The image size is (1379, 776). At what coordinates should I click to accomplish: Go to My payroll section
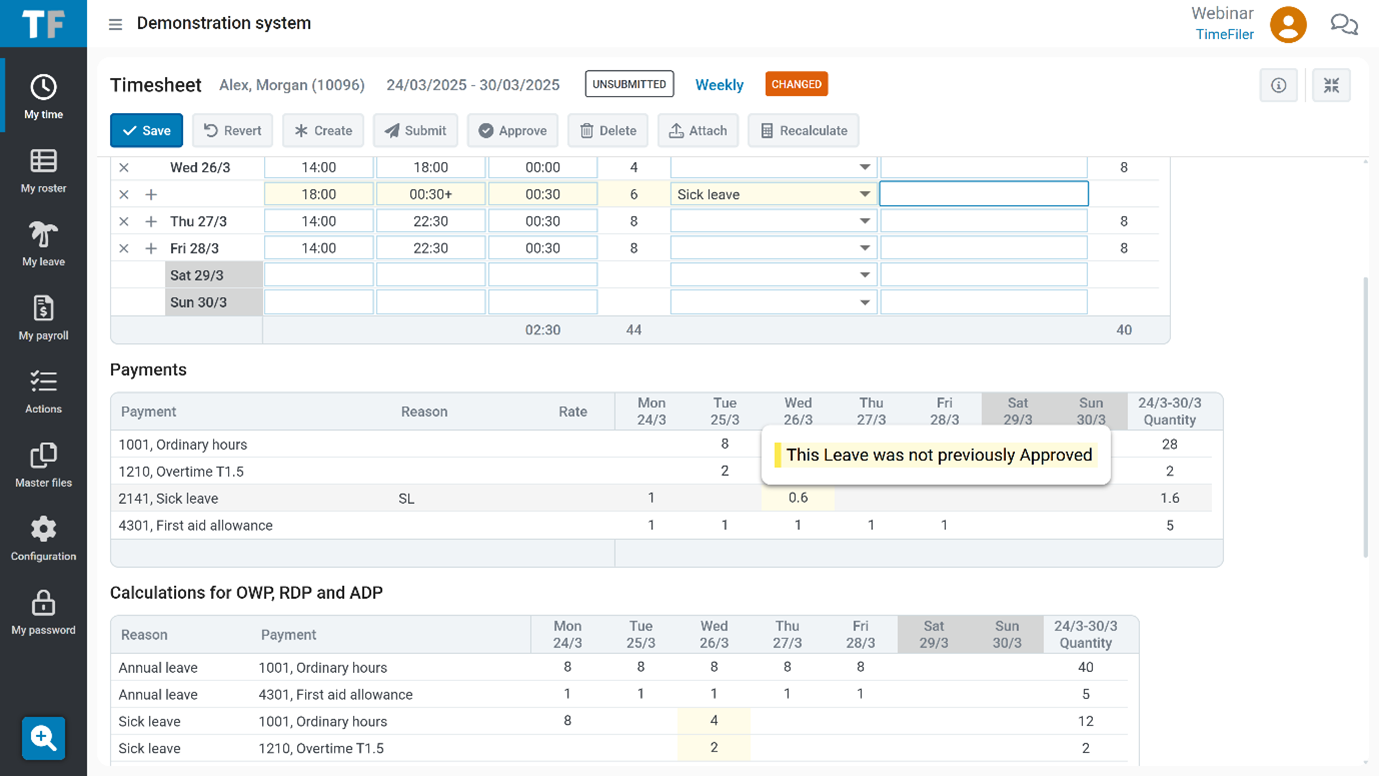pyautogui.click(x=43, y=318)
